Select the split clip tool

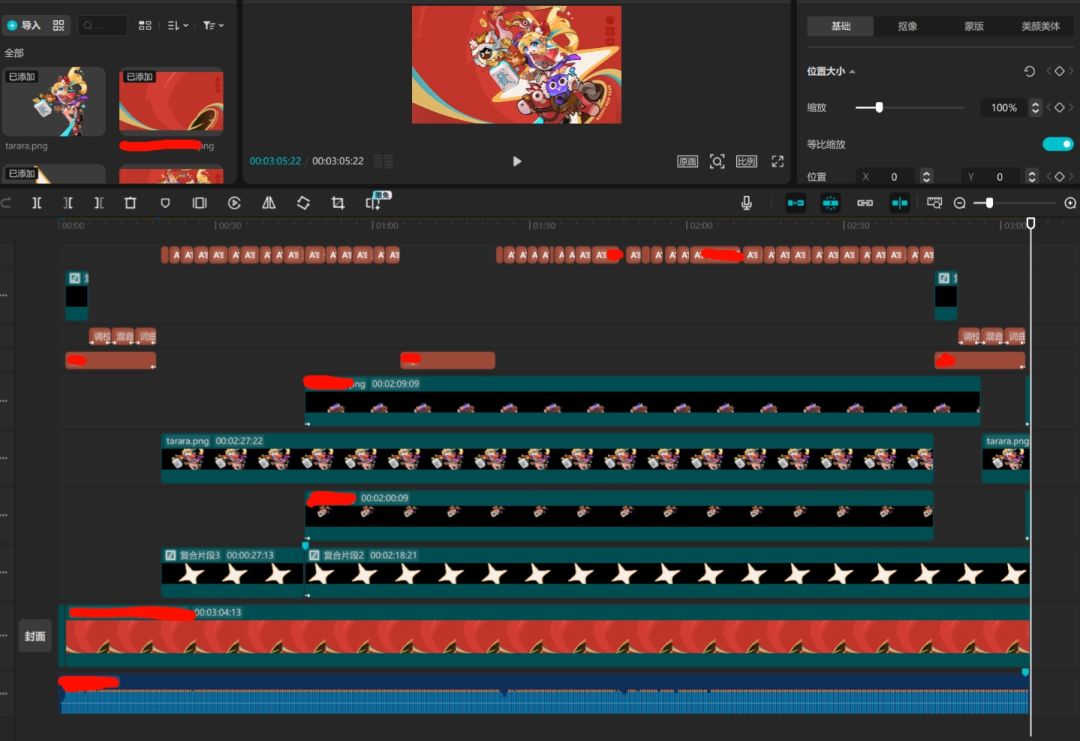coord(37,203)
